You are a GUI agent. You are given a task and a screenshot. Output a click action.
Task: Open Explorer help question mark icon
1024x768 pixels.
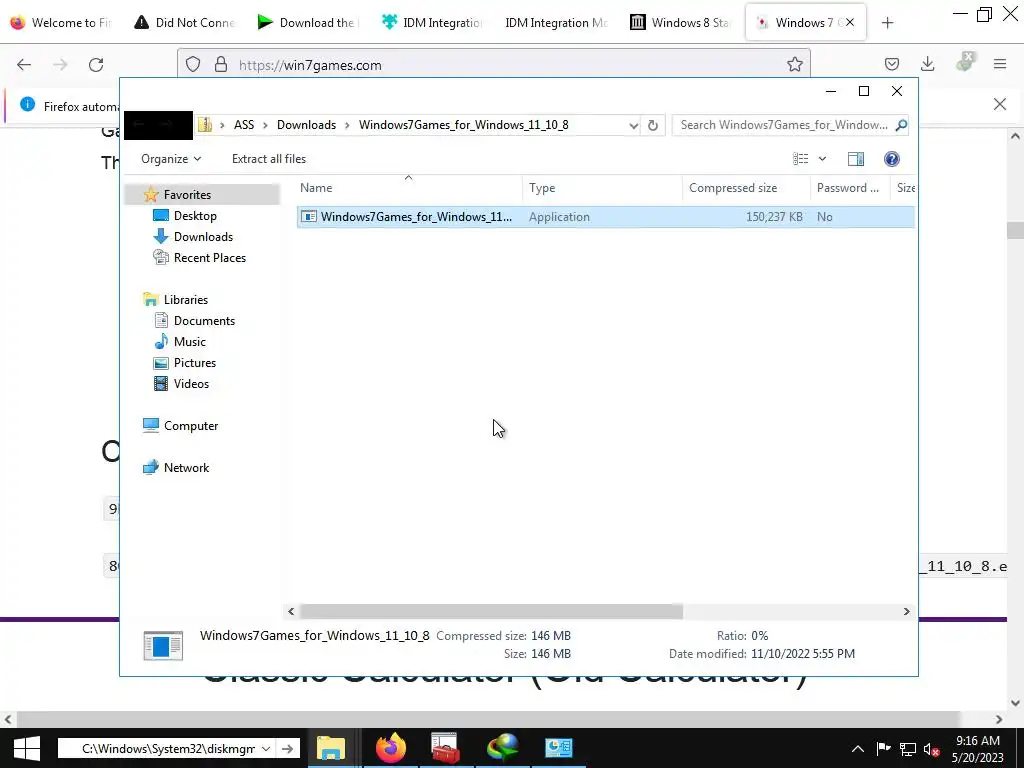(891, 159)
